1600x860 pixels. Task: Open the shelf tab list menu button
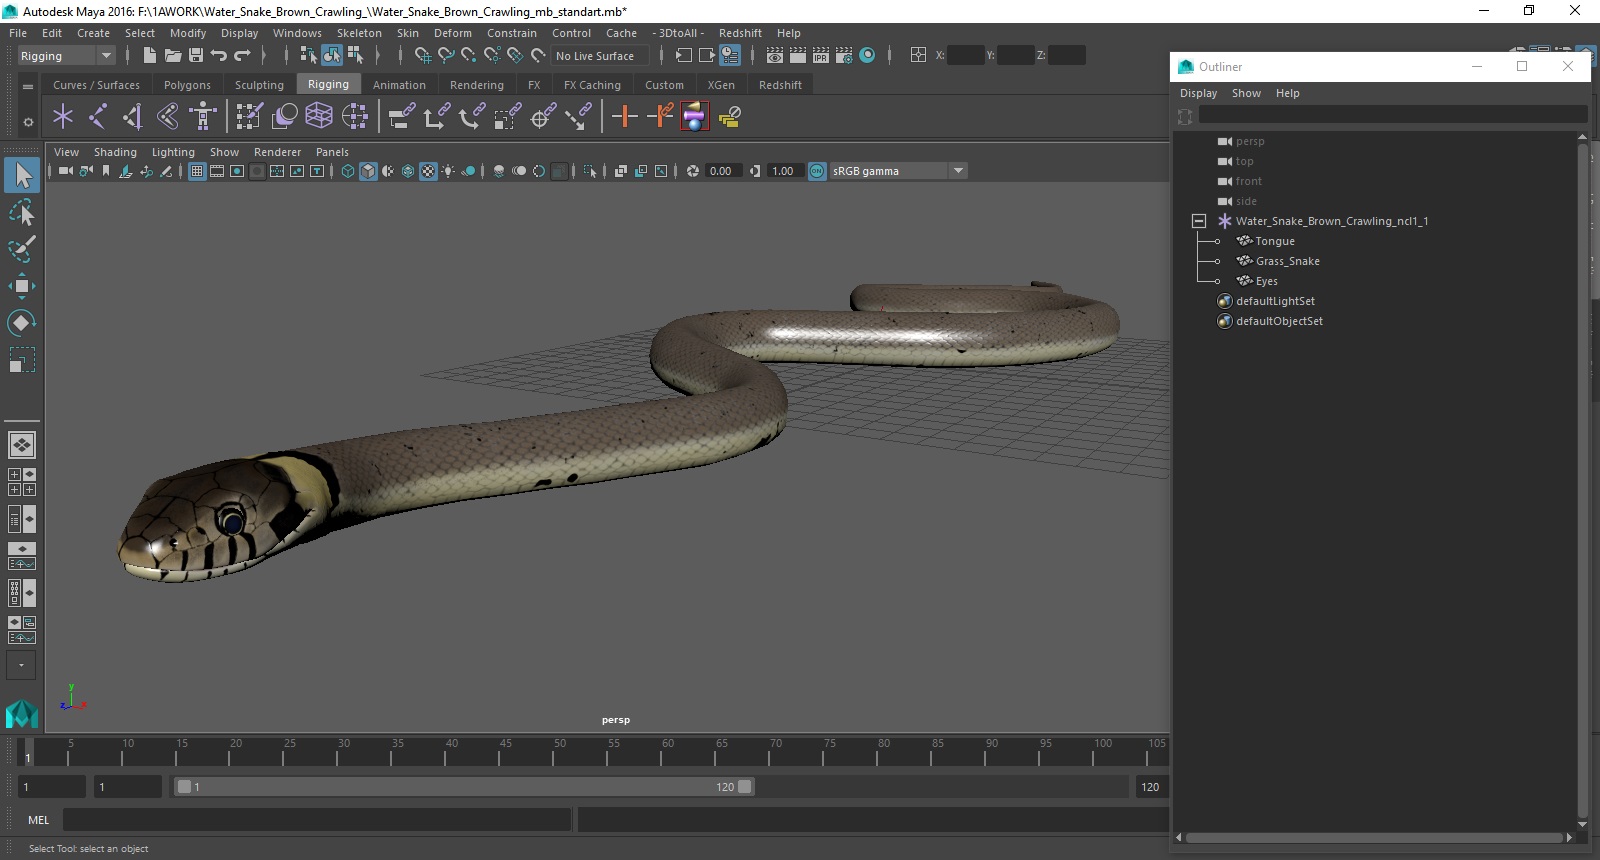click(28, 87)
